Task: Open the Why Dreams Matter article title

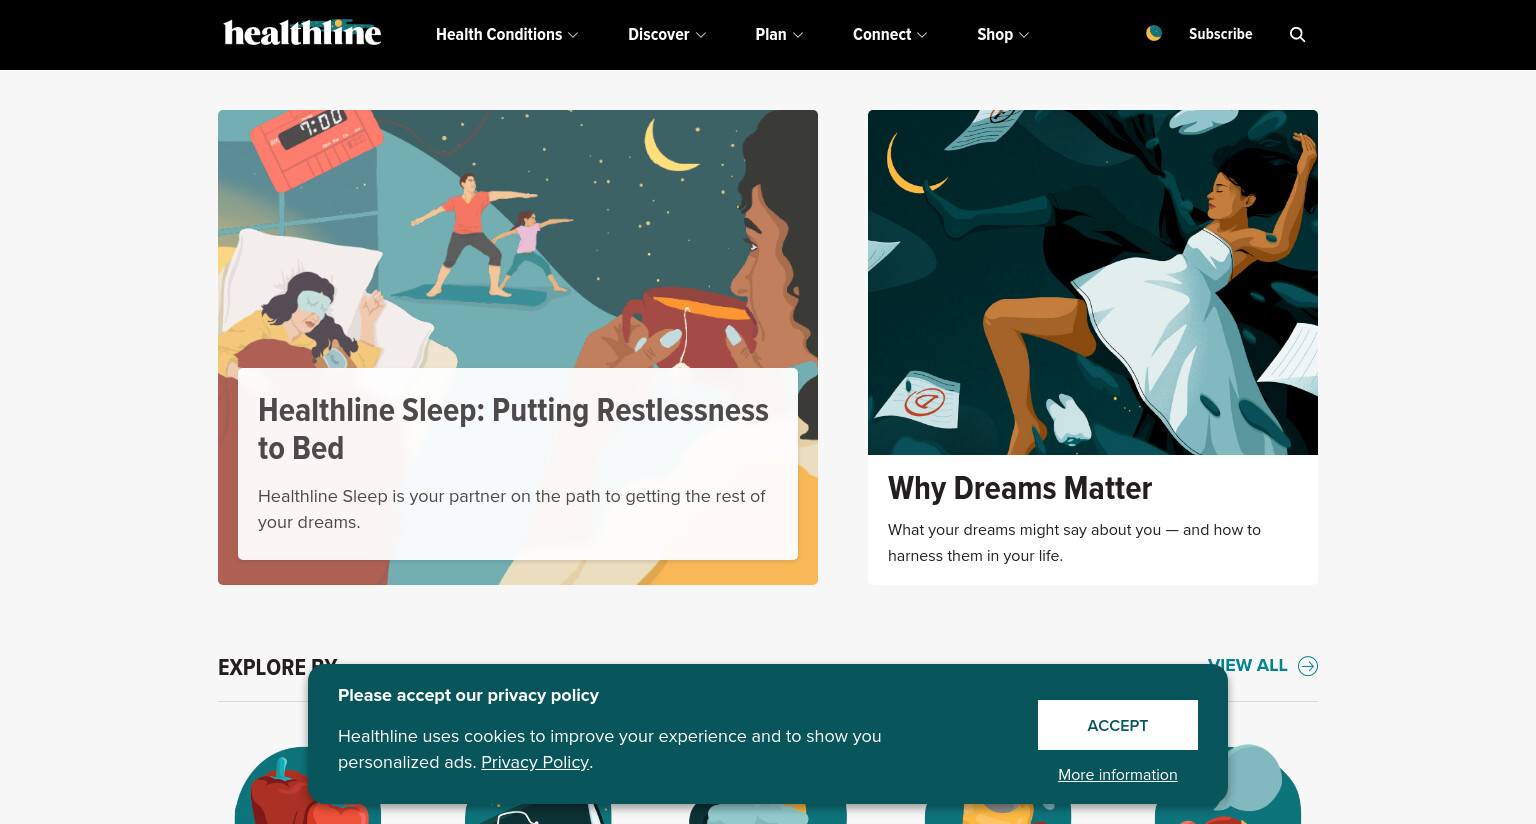Action: [x=1020, y=488]
